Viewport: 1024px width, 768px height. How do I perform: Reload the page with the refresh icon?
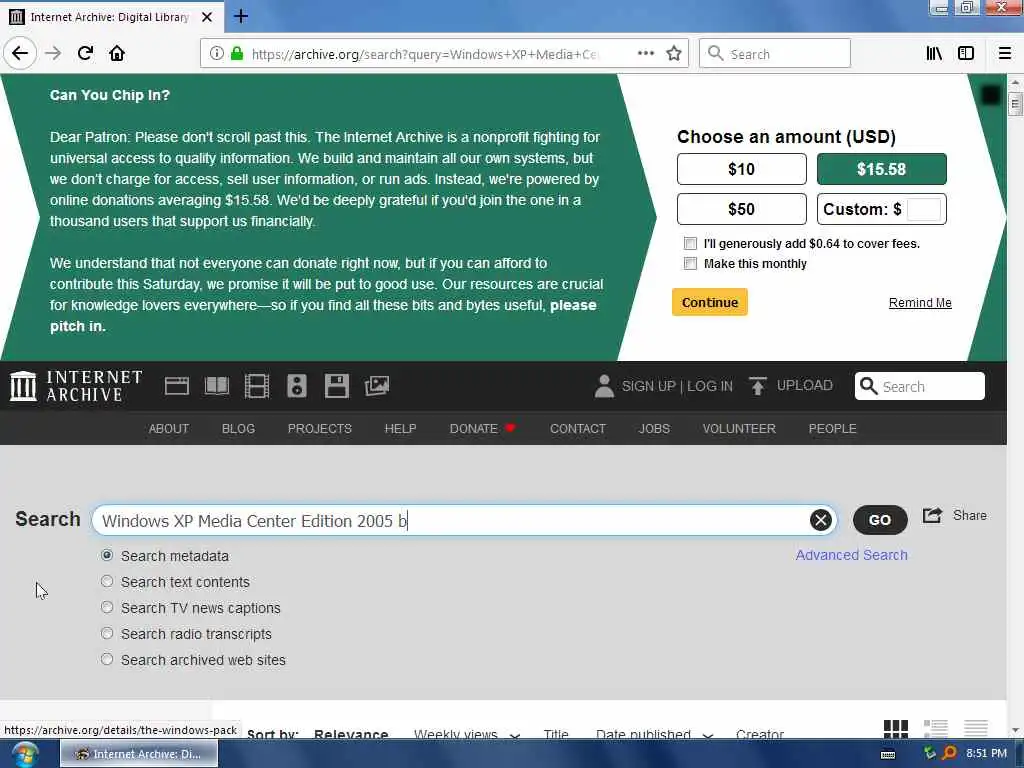click(x=85, y=53)
